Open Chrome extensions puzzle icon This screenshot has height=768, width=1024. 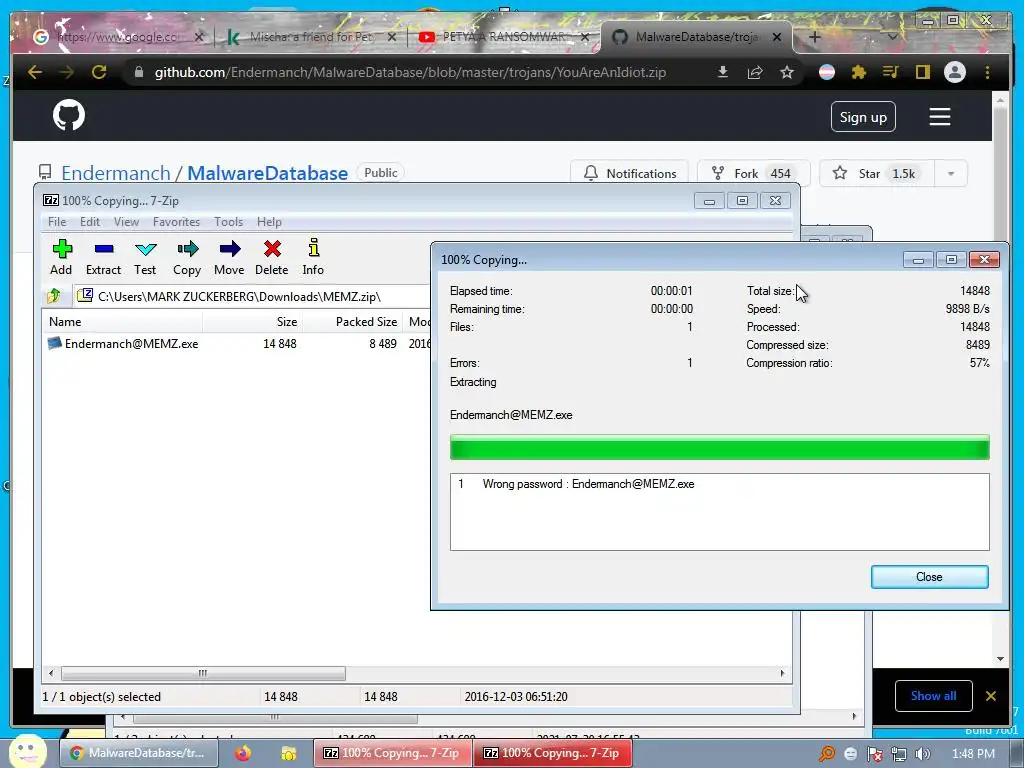[859, 72]
